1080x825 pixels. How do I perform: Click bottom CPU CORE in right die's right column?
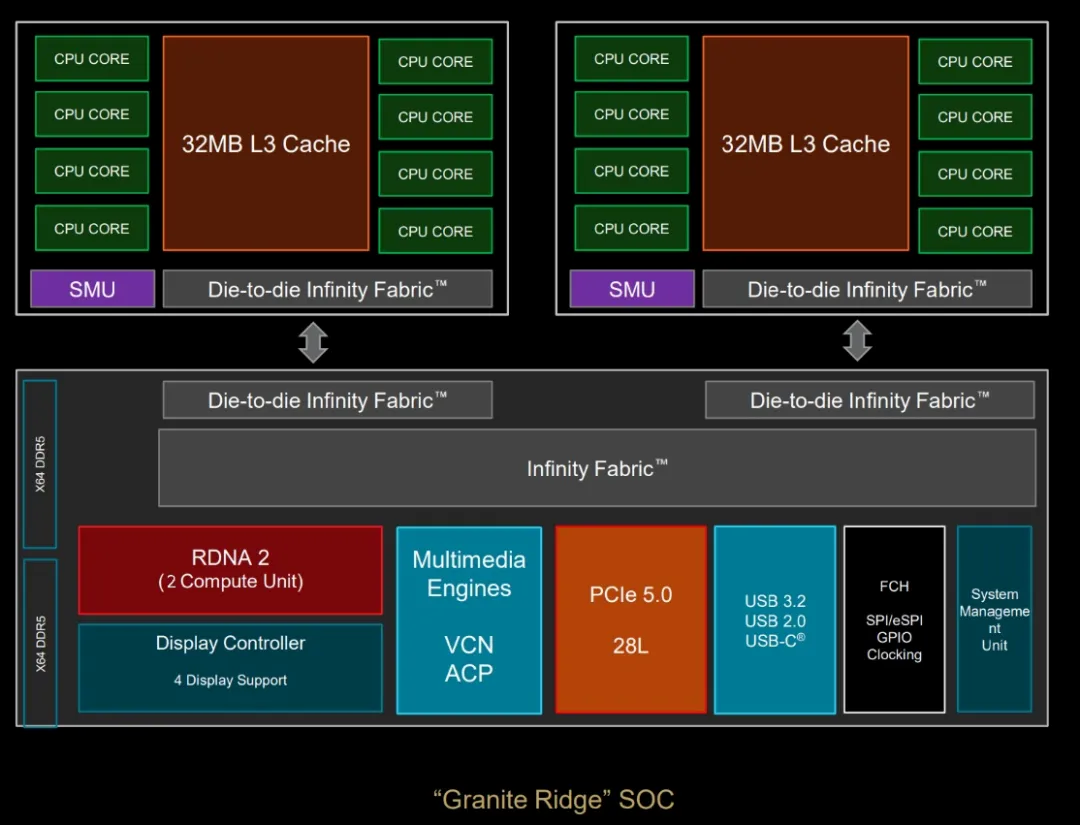[x=975, y=231]
